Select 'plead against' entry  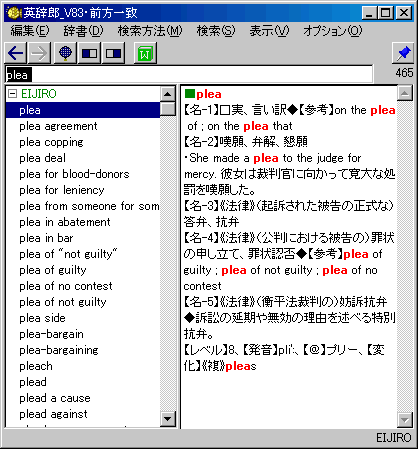pyautogui.click(x=53, y=414)
